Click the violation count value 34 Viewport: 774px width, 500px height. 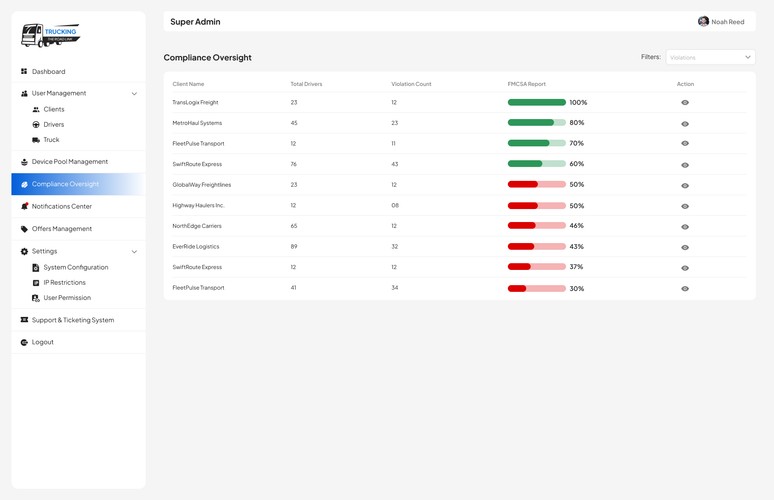pyautogui.click(x=394, y=288)
